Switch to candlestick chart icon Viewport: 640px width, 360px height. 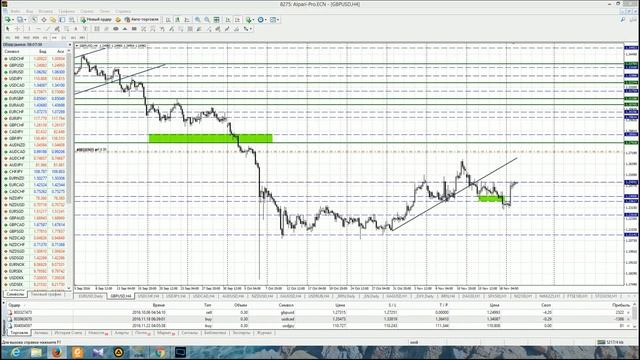178,20
